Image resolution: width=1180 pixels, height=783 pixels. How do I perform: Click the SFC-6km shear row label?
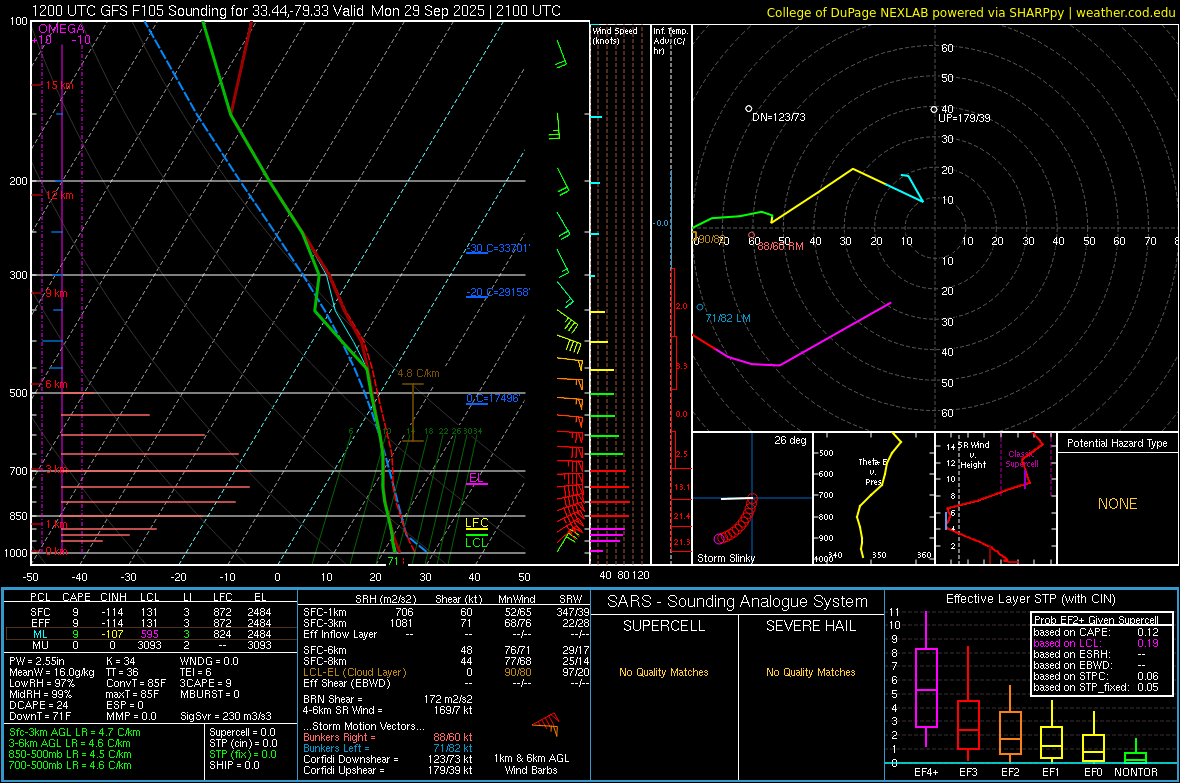325,650
